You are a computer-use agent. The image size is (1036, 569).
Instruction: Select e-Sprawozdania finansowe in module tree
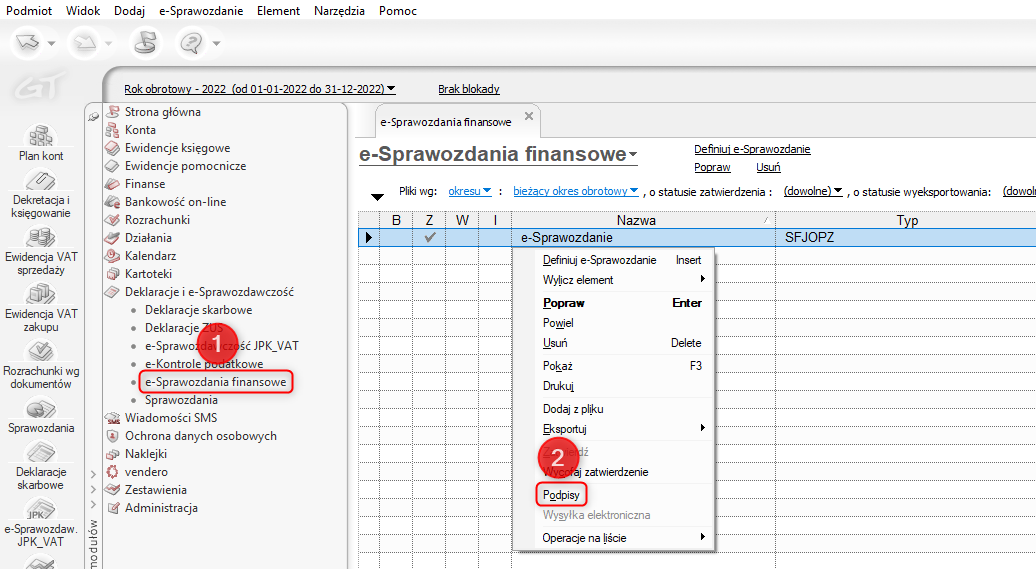pos(215,382)
